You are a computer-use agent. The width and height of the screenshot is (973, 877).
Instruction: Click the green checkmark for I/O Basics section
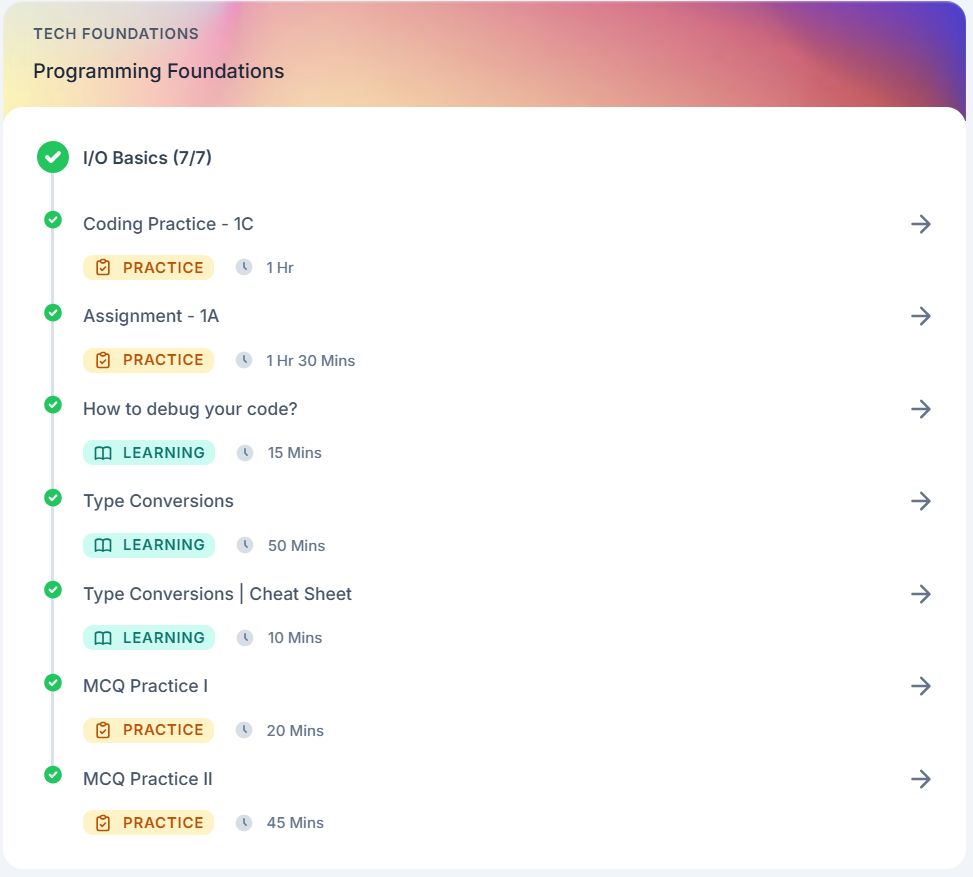click(53, 157)
